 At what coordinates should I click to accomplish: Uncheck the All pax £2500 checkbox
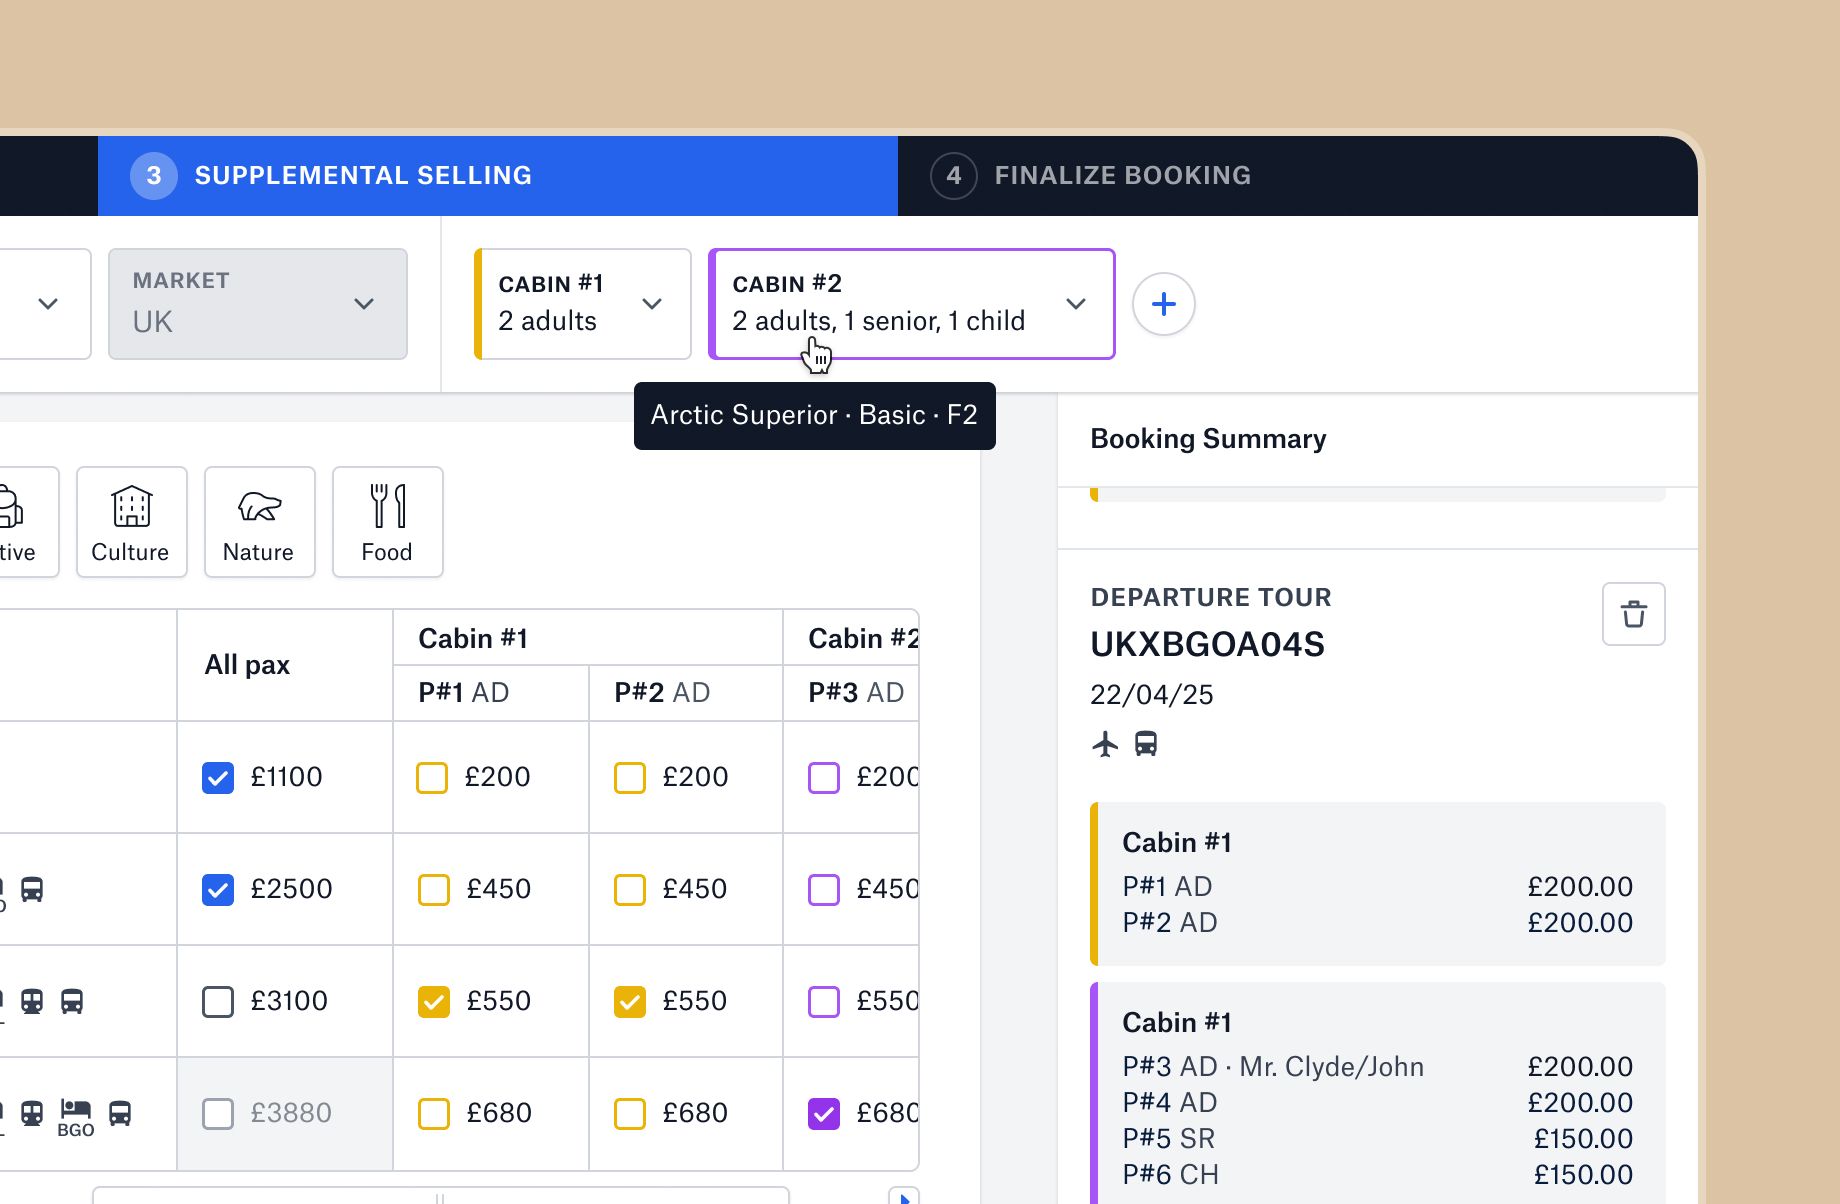218,890
